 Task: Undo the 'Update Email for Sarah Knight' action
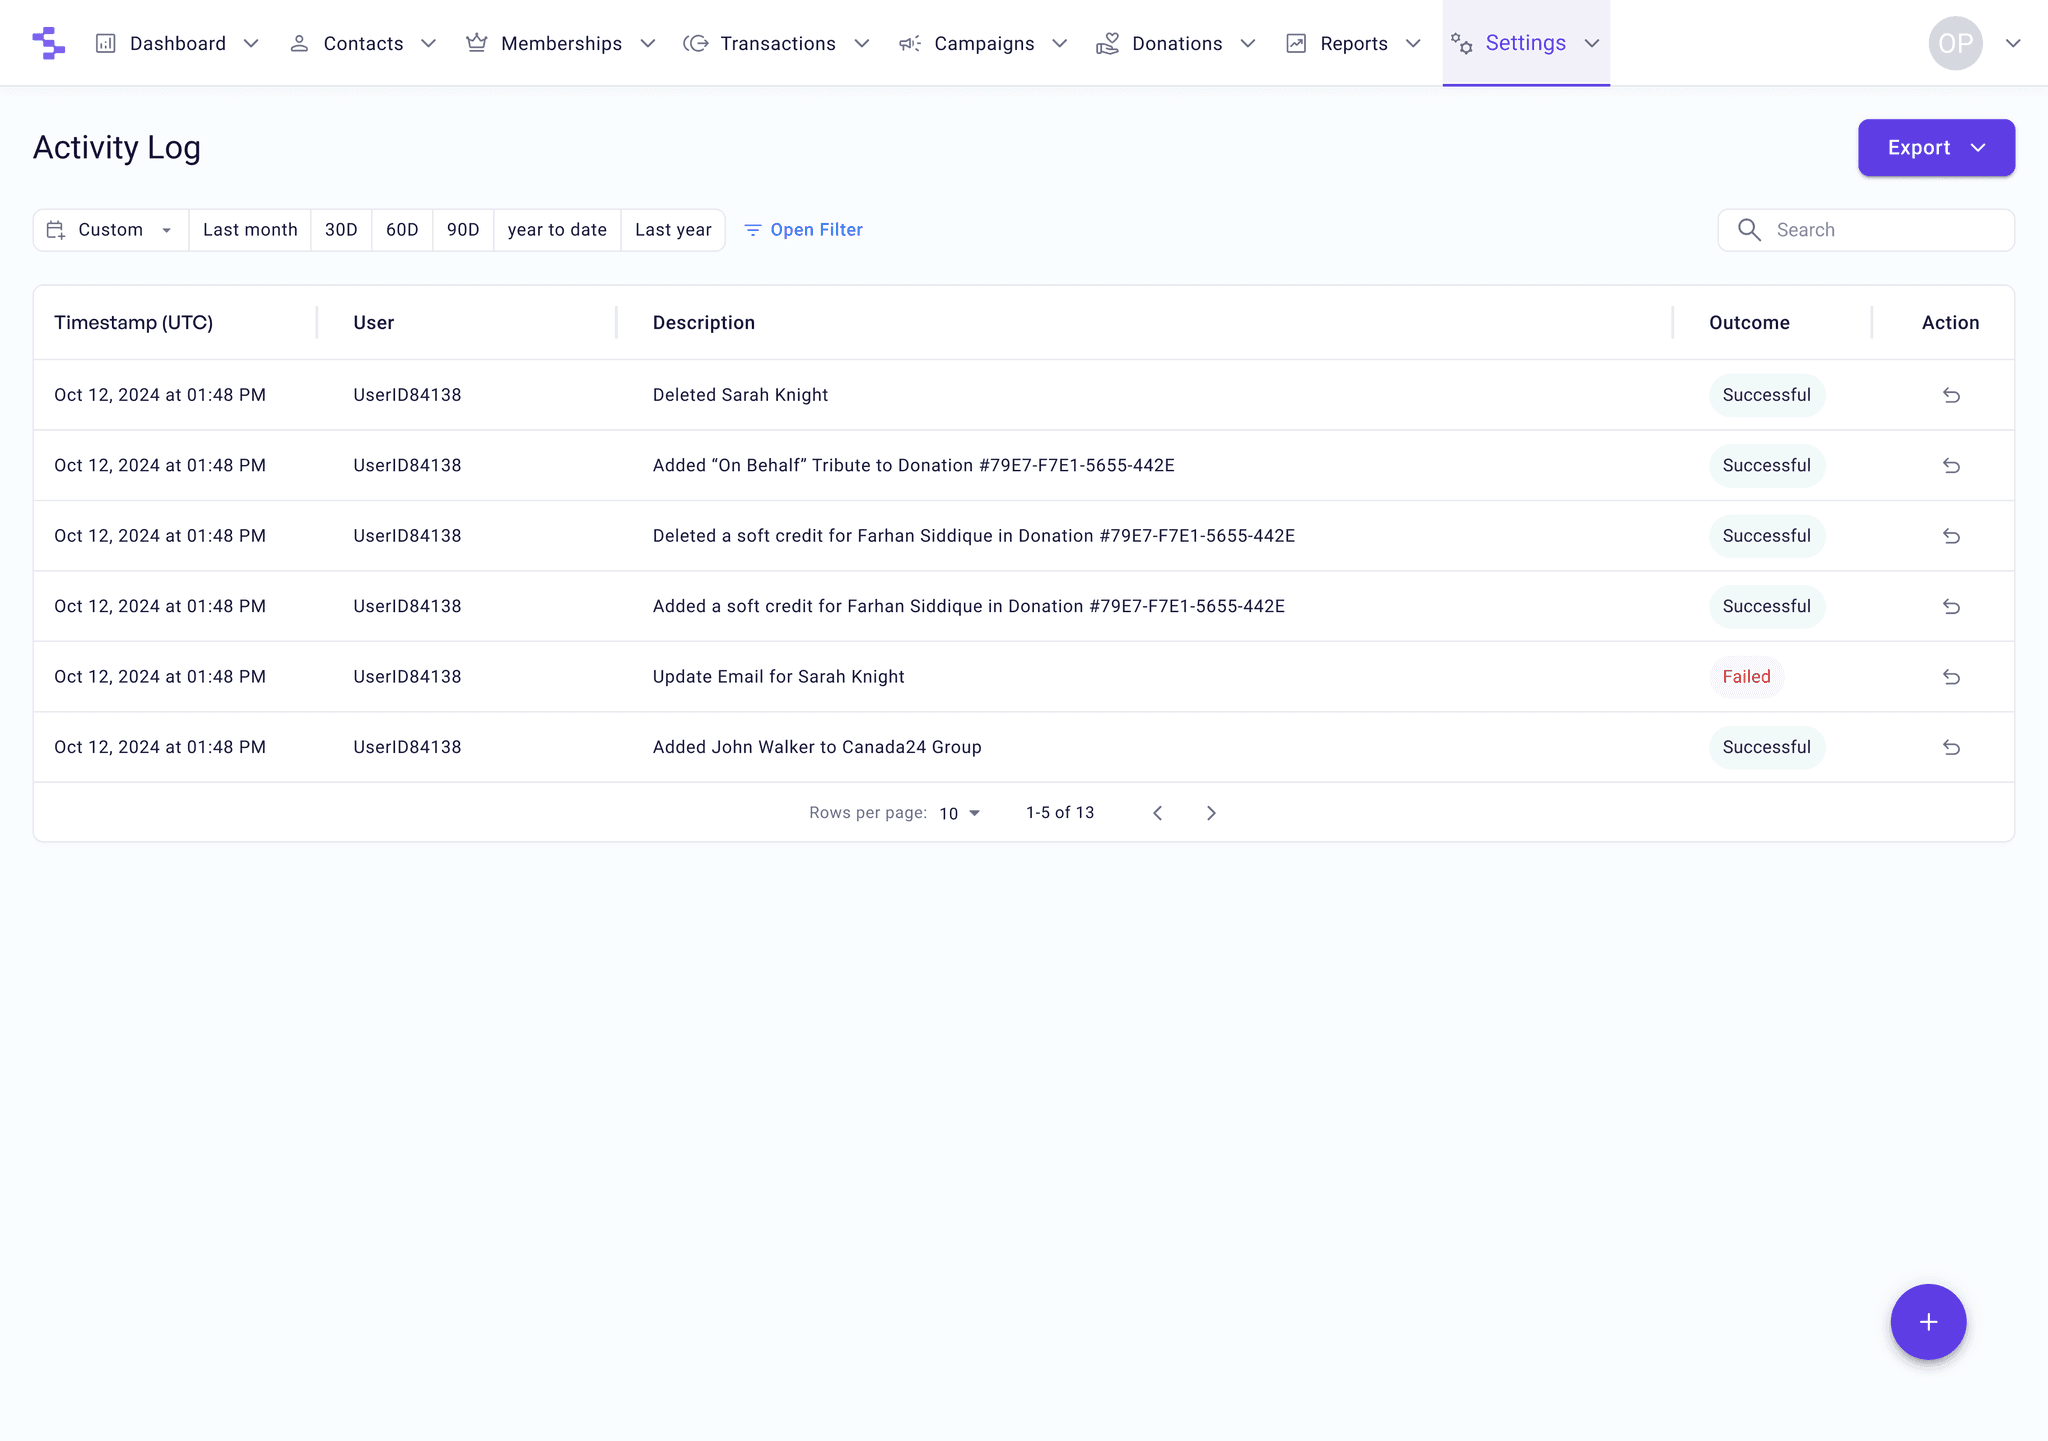pyautogui.click(x=1951, y=677)
